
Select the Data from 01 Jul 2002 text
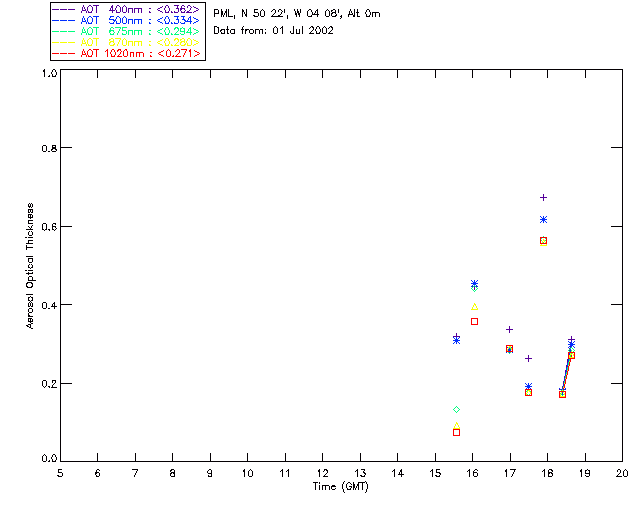[x=273, y=30]
